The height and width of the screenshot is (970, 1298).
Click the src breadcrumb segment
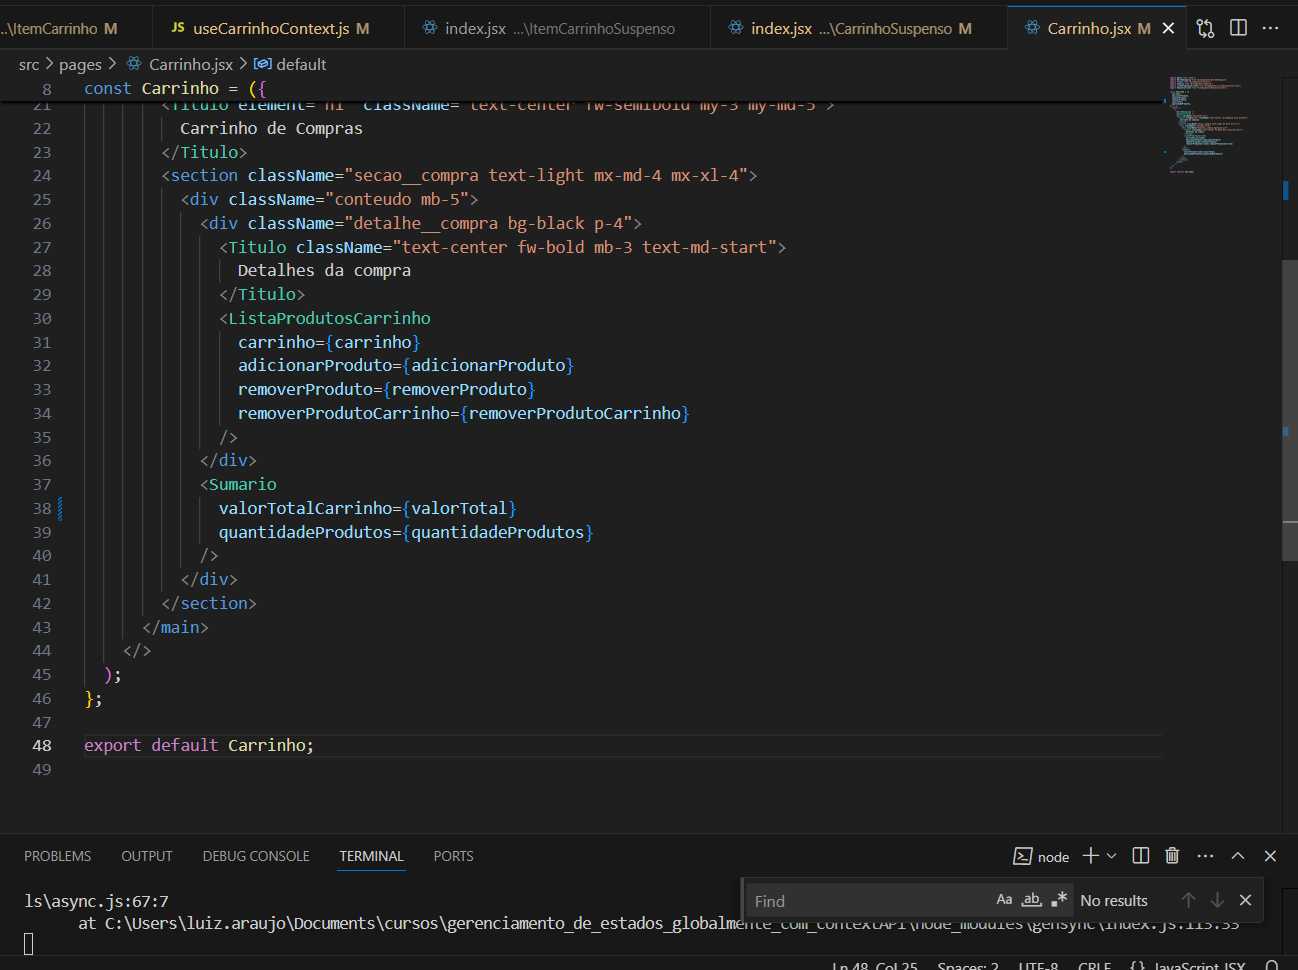pos(29,64)
